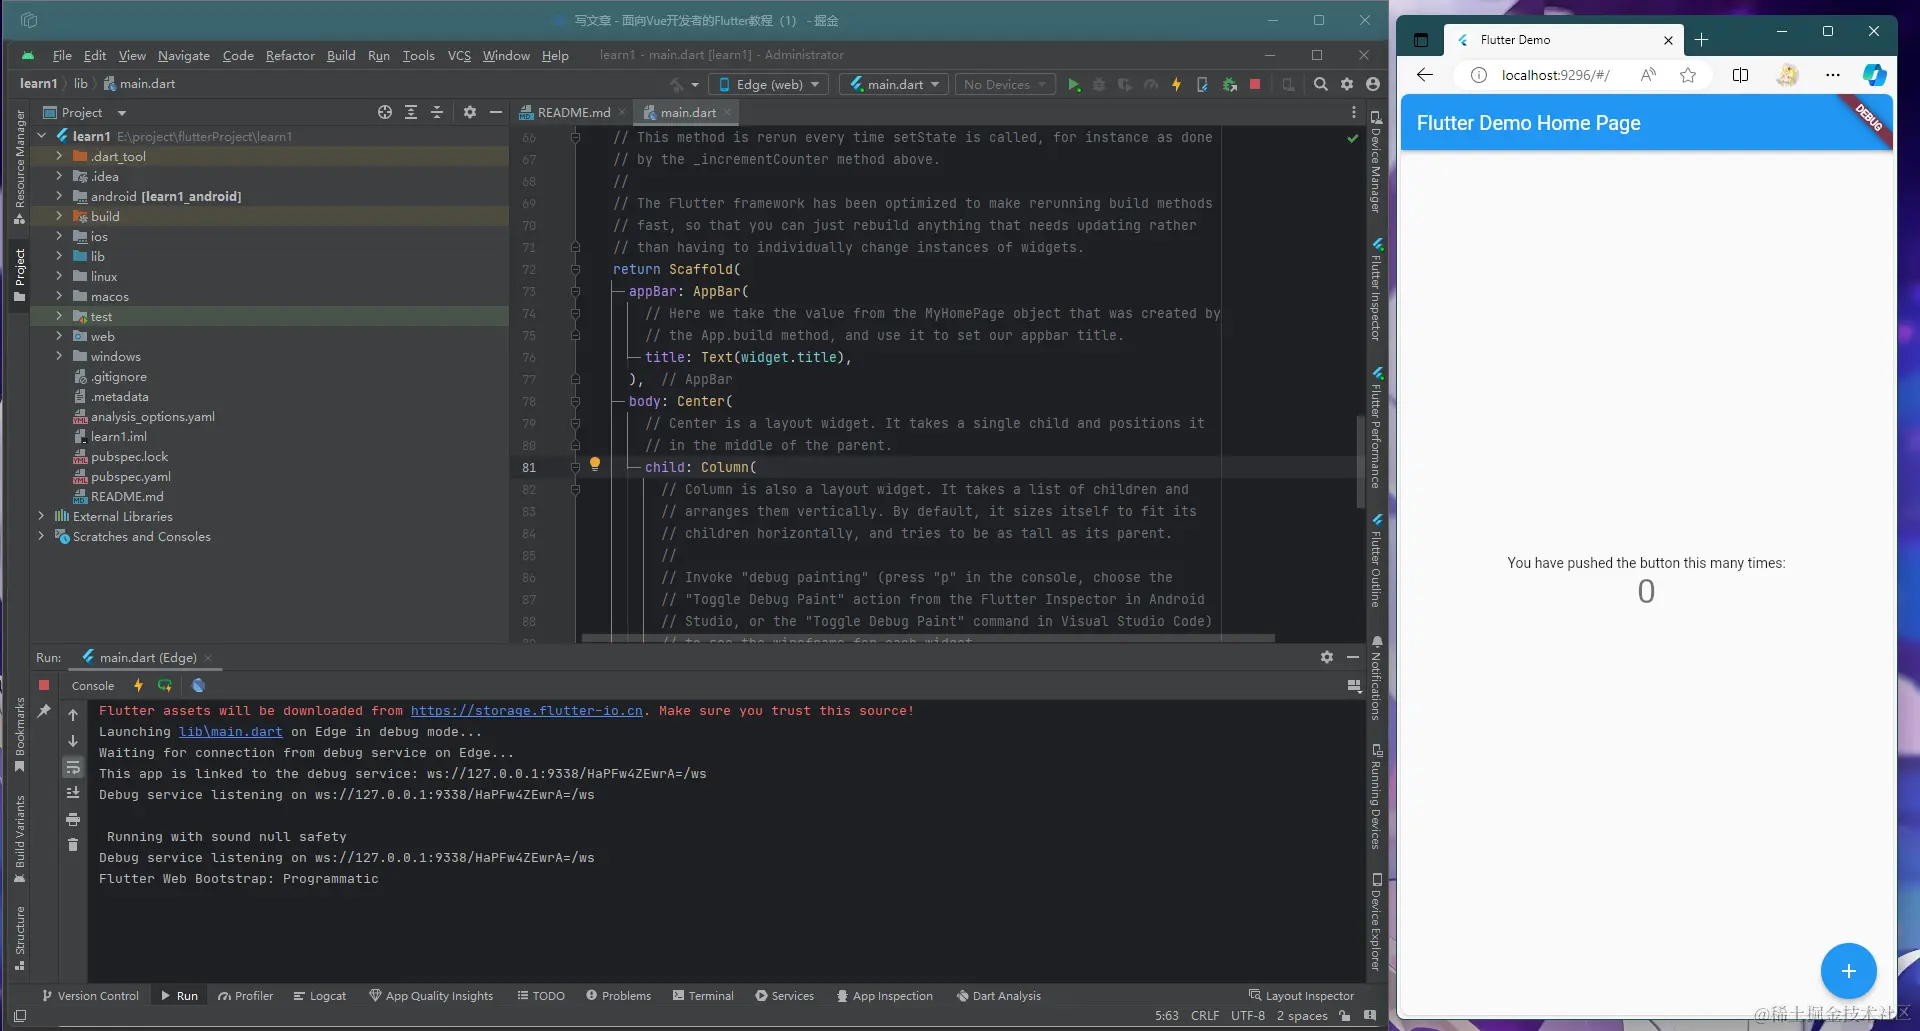Image resolution: width=1920 pixels, height=1031 pixels.
Task: Expand the lib folder in the project tree
Action: click(x=59, y=257)
